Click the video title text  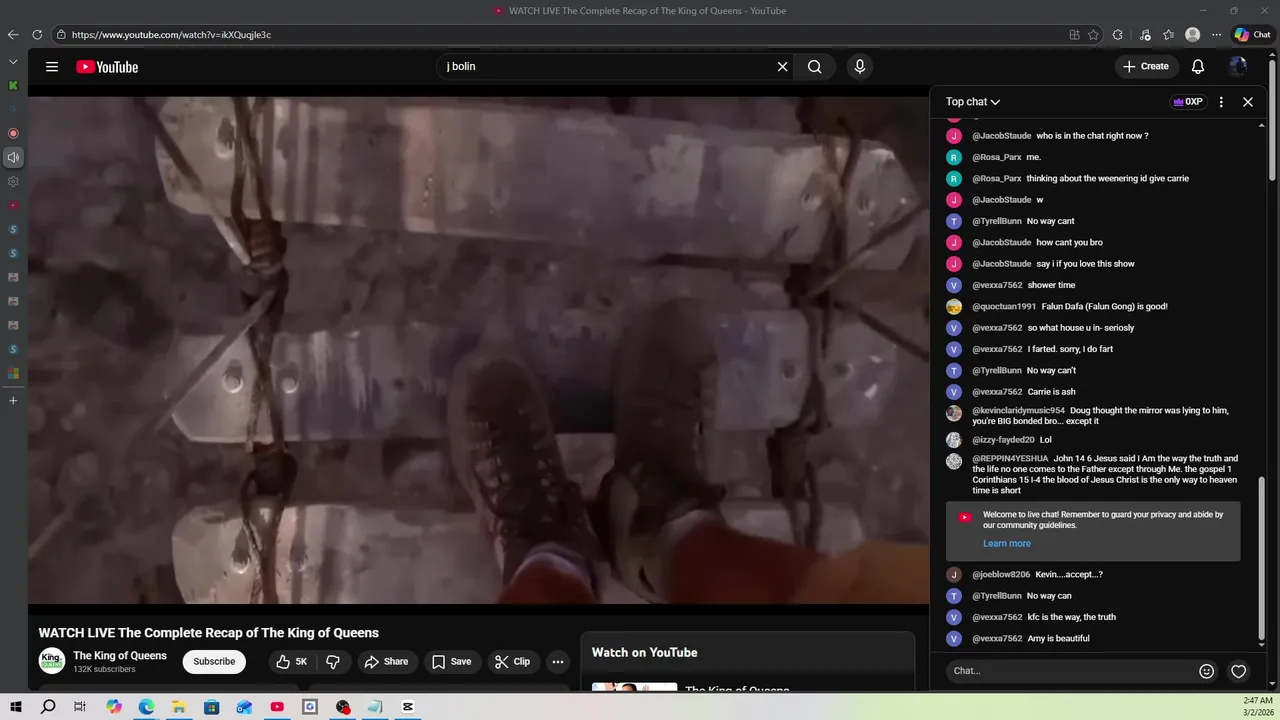208,633
